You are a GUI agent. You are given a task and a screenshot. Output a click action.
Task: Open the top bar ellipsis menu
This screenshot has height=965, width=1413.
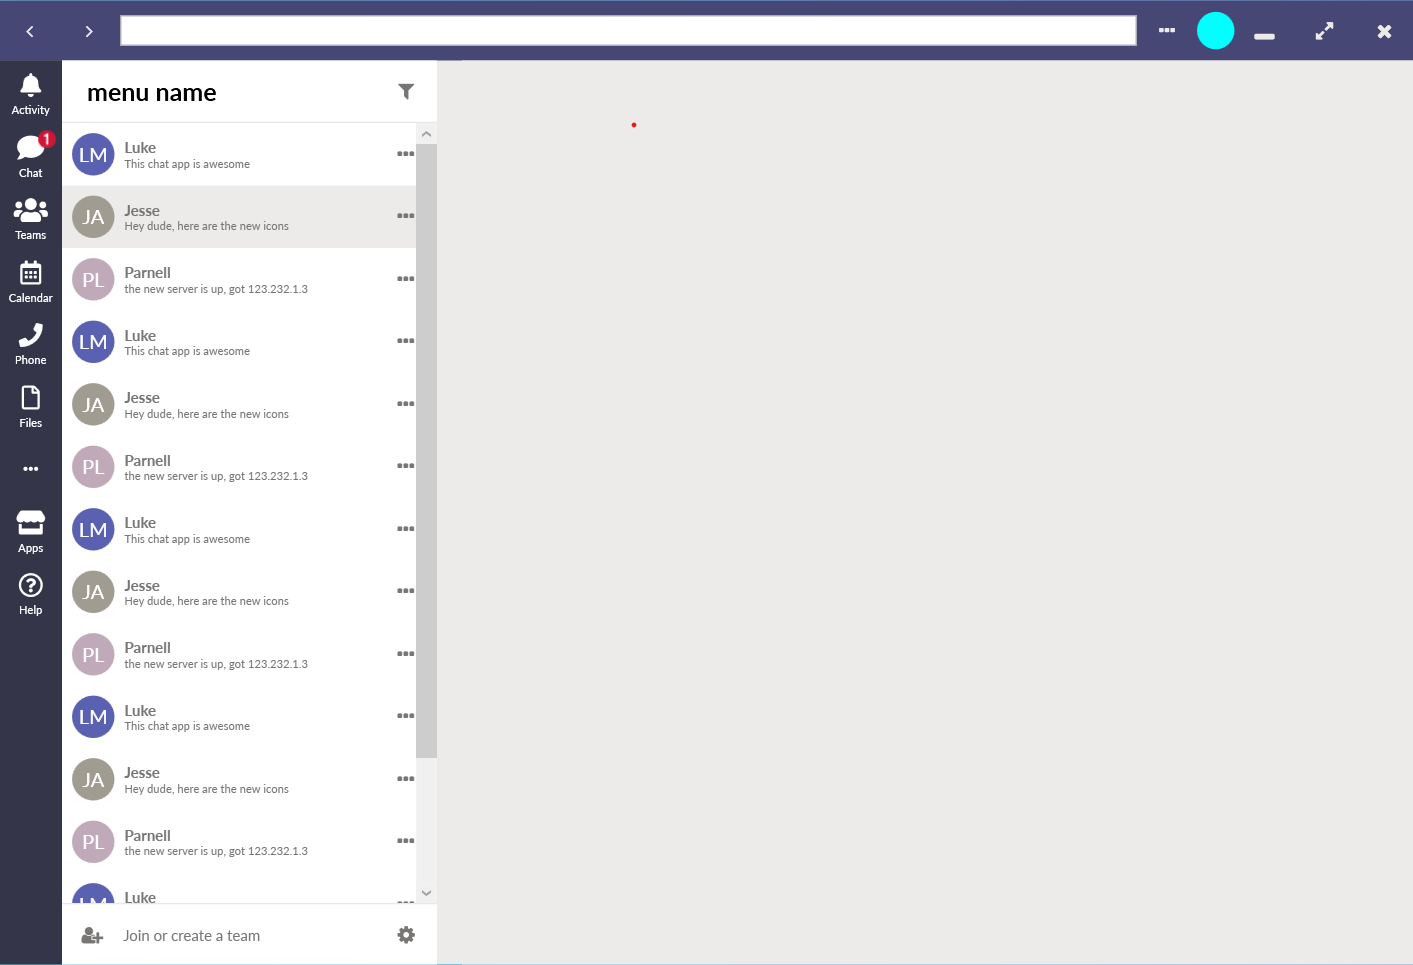tap(1166, 30)
